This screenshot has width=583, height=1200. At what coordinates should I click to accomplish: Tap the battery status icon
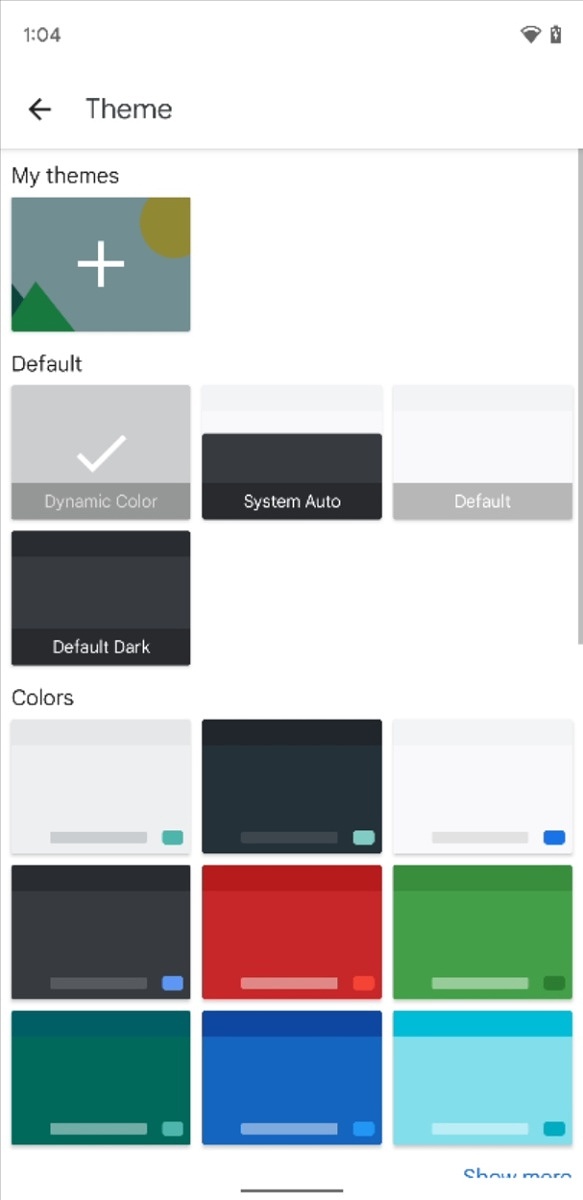tap(557, 35)
